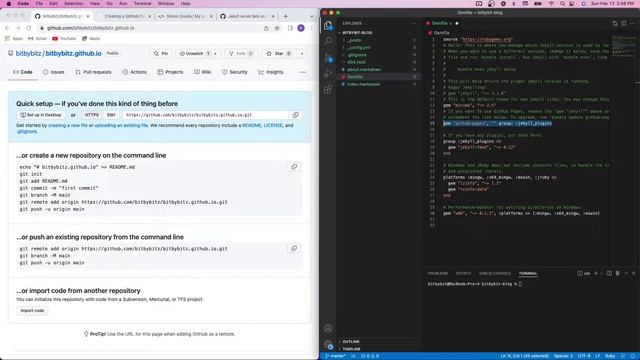640x360 pixels.
Task: Open Run and Debug view in VS Code
Action: click(x=328, y=74)
